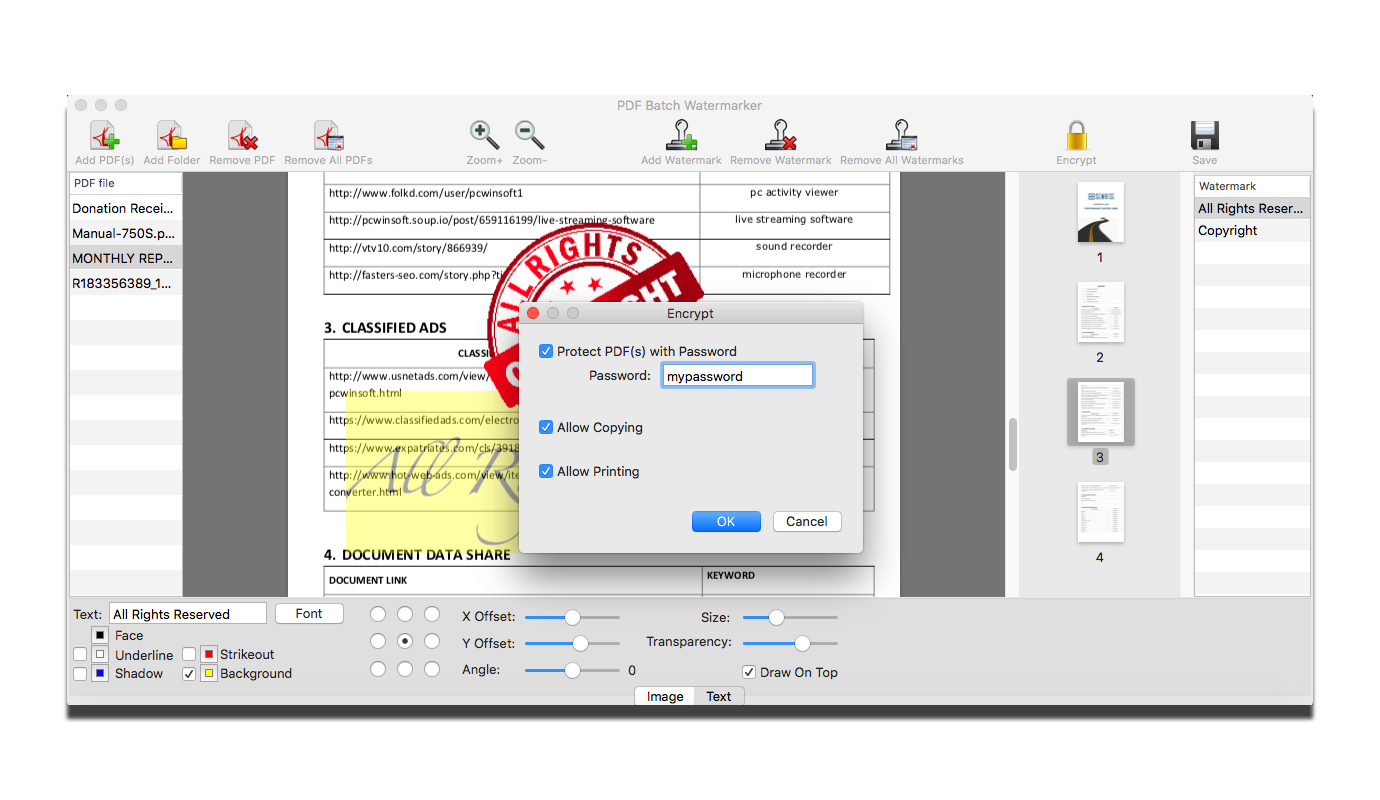
Task: Select the top-right position radio button
Action: 432,614
